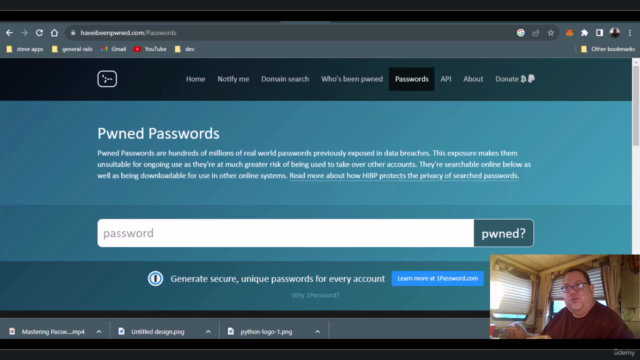
Task: Open the Notify me page
Action: coord(233,79)
